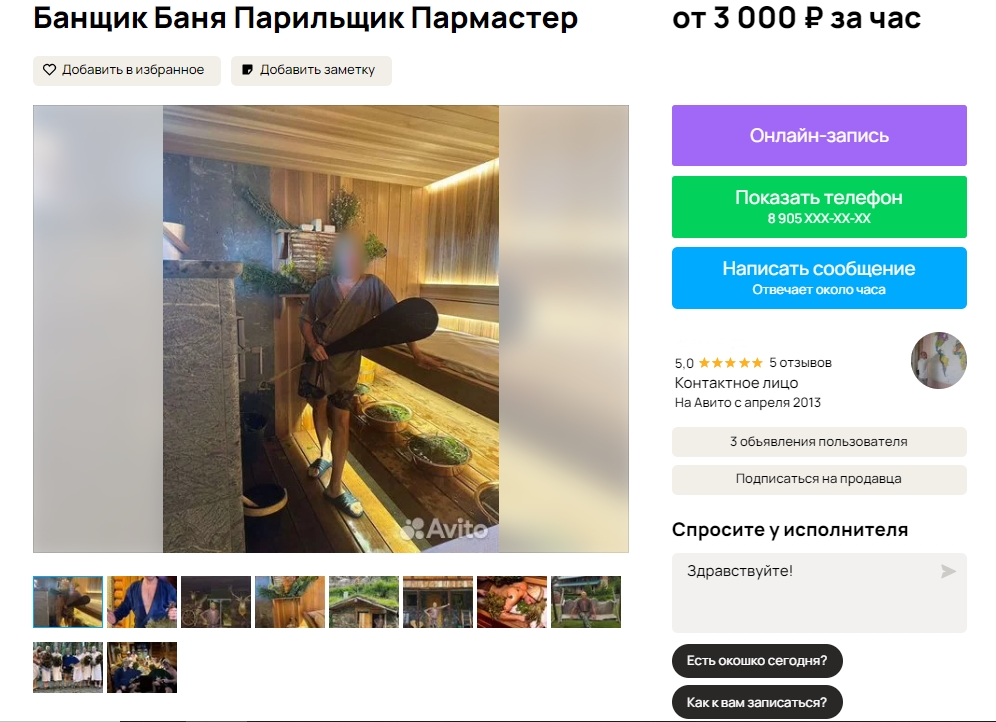
Task: Open the group photo thumbnail
Action: tap(68, 667)
